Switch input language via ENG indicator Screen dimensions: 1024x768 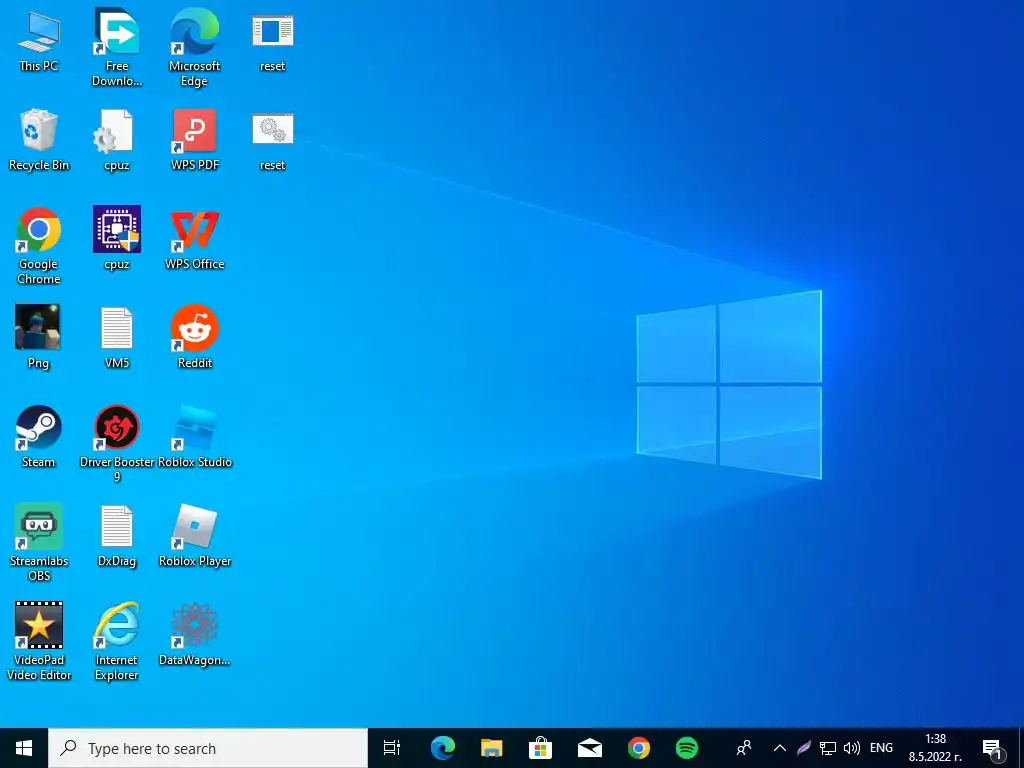click(881, 748)
